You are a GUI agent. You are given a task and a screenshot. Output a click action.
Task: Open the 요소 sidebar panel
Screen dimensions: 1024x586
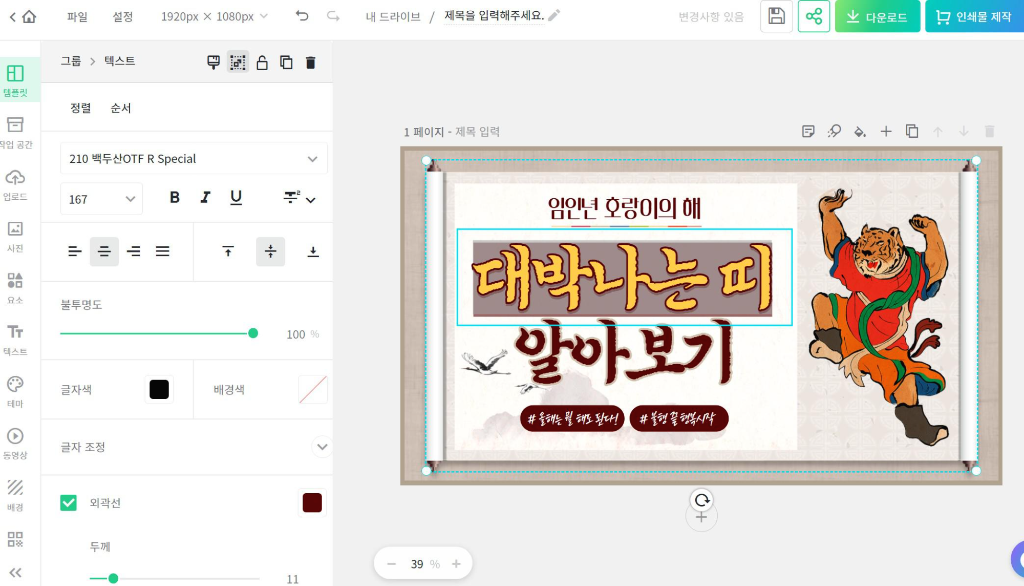(16, 288)
